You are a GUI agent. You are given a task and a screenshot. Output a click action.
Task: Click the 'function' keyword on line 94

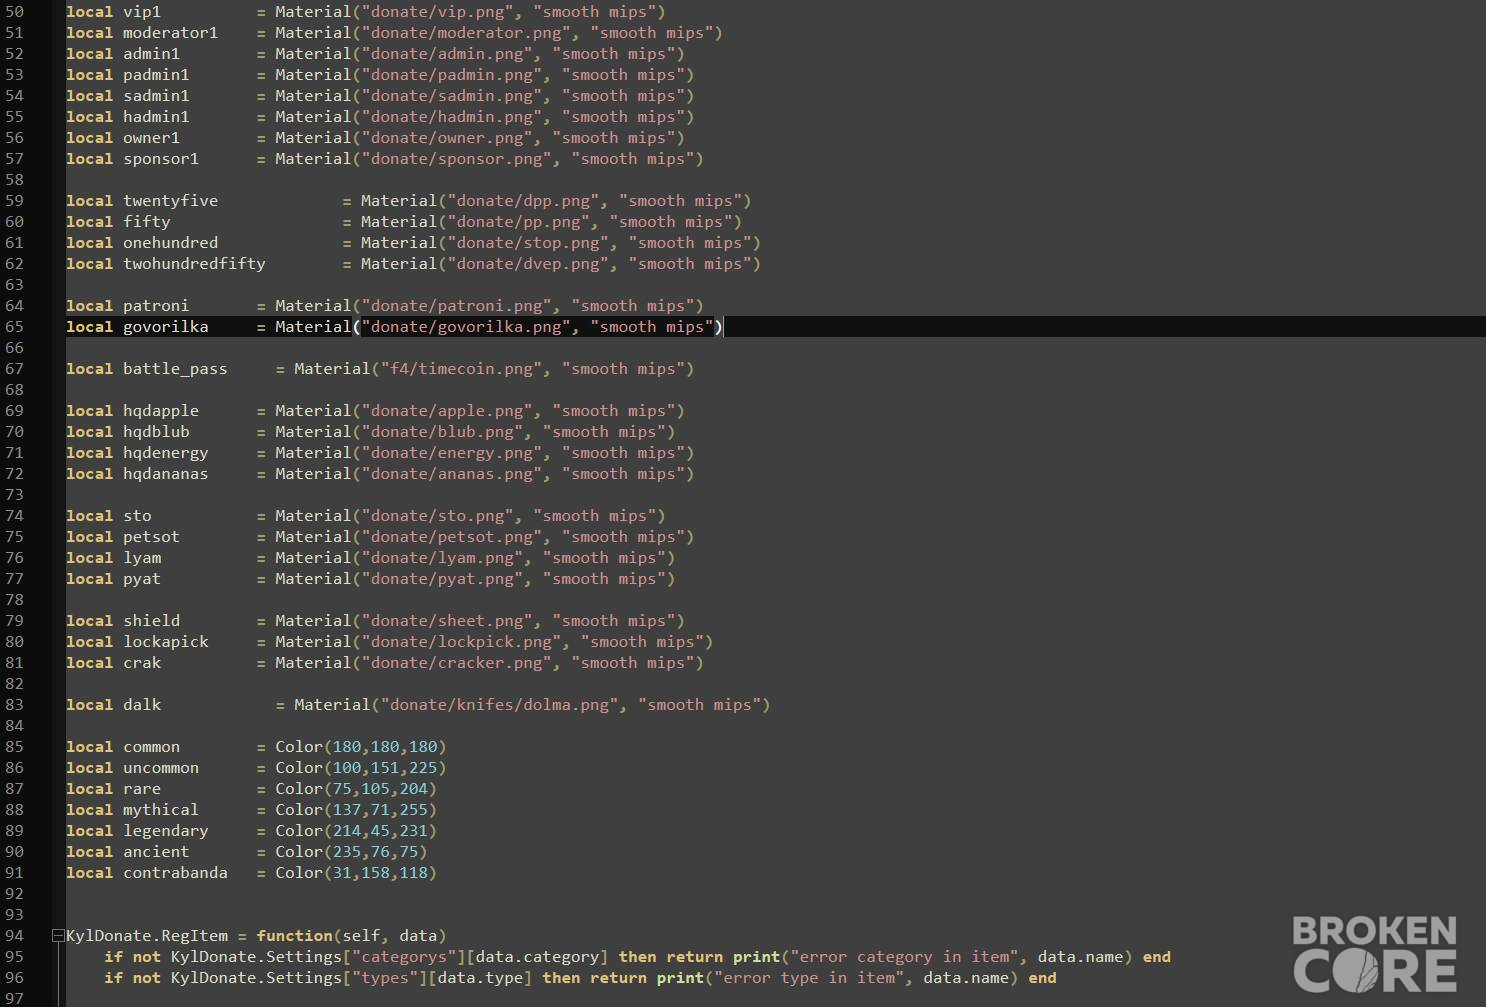(294, 936)
